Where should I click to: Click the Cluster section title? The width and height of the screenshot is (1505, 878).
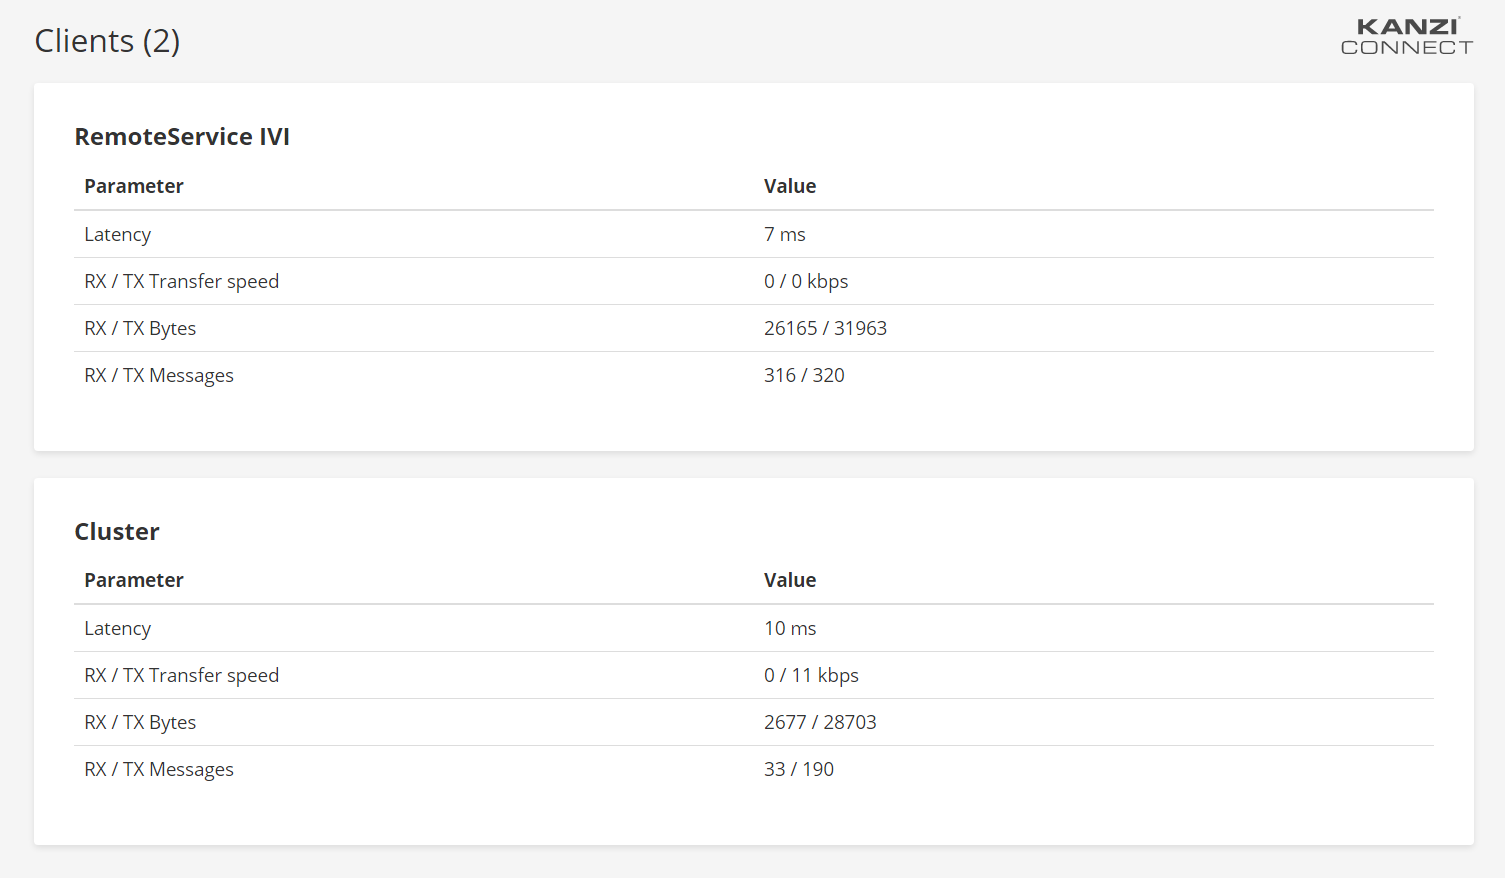tap(116, 531)
